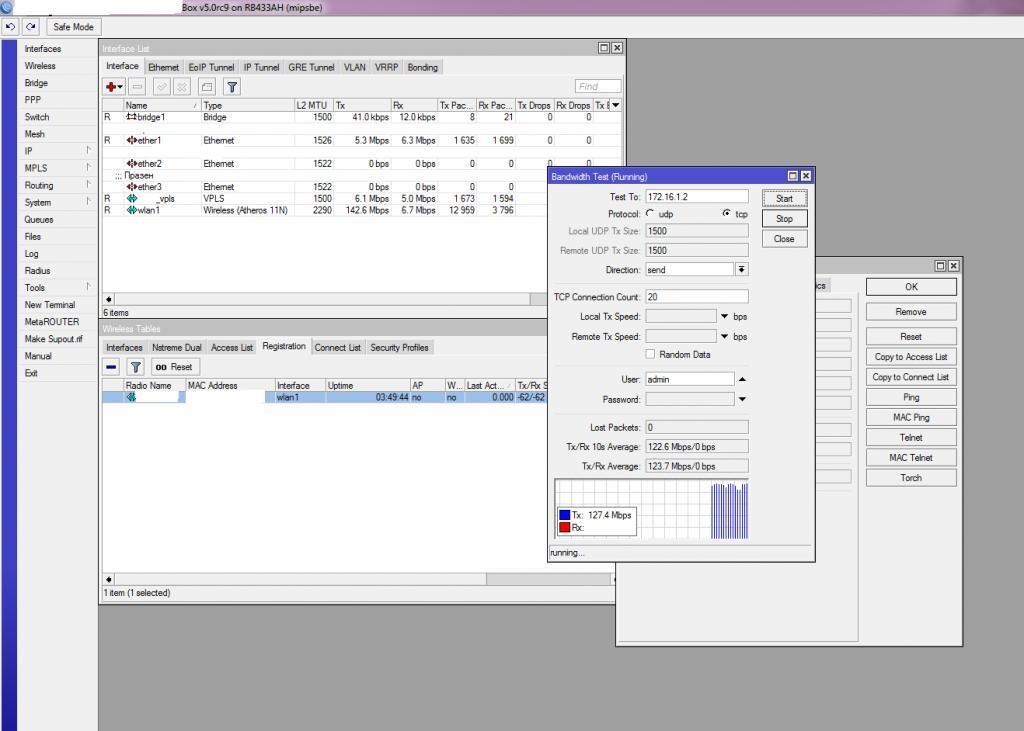Click the wlan1 wireless interface icon
This screenshot has width=1024, height=731.
point(131,210)
